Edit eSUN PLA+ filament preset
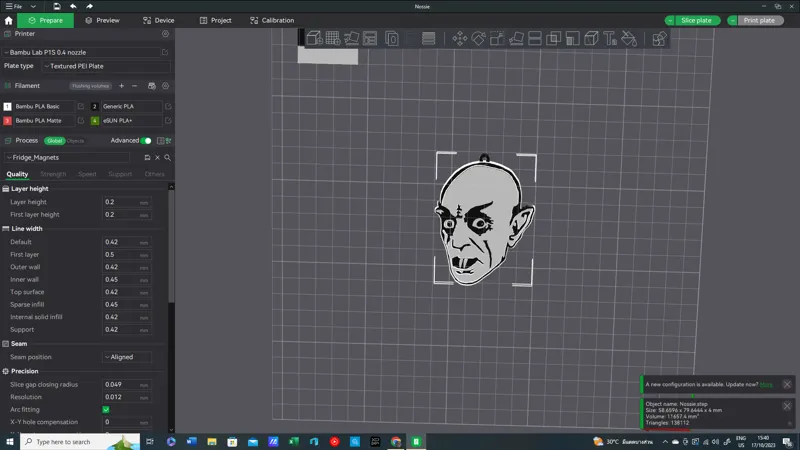Viewport: 800px width, 450px height. 168,120
